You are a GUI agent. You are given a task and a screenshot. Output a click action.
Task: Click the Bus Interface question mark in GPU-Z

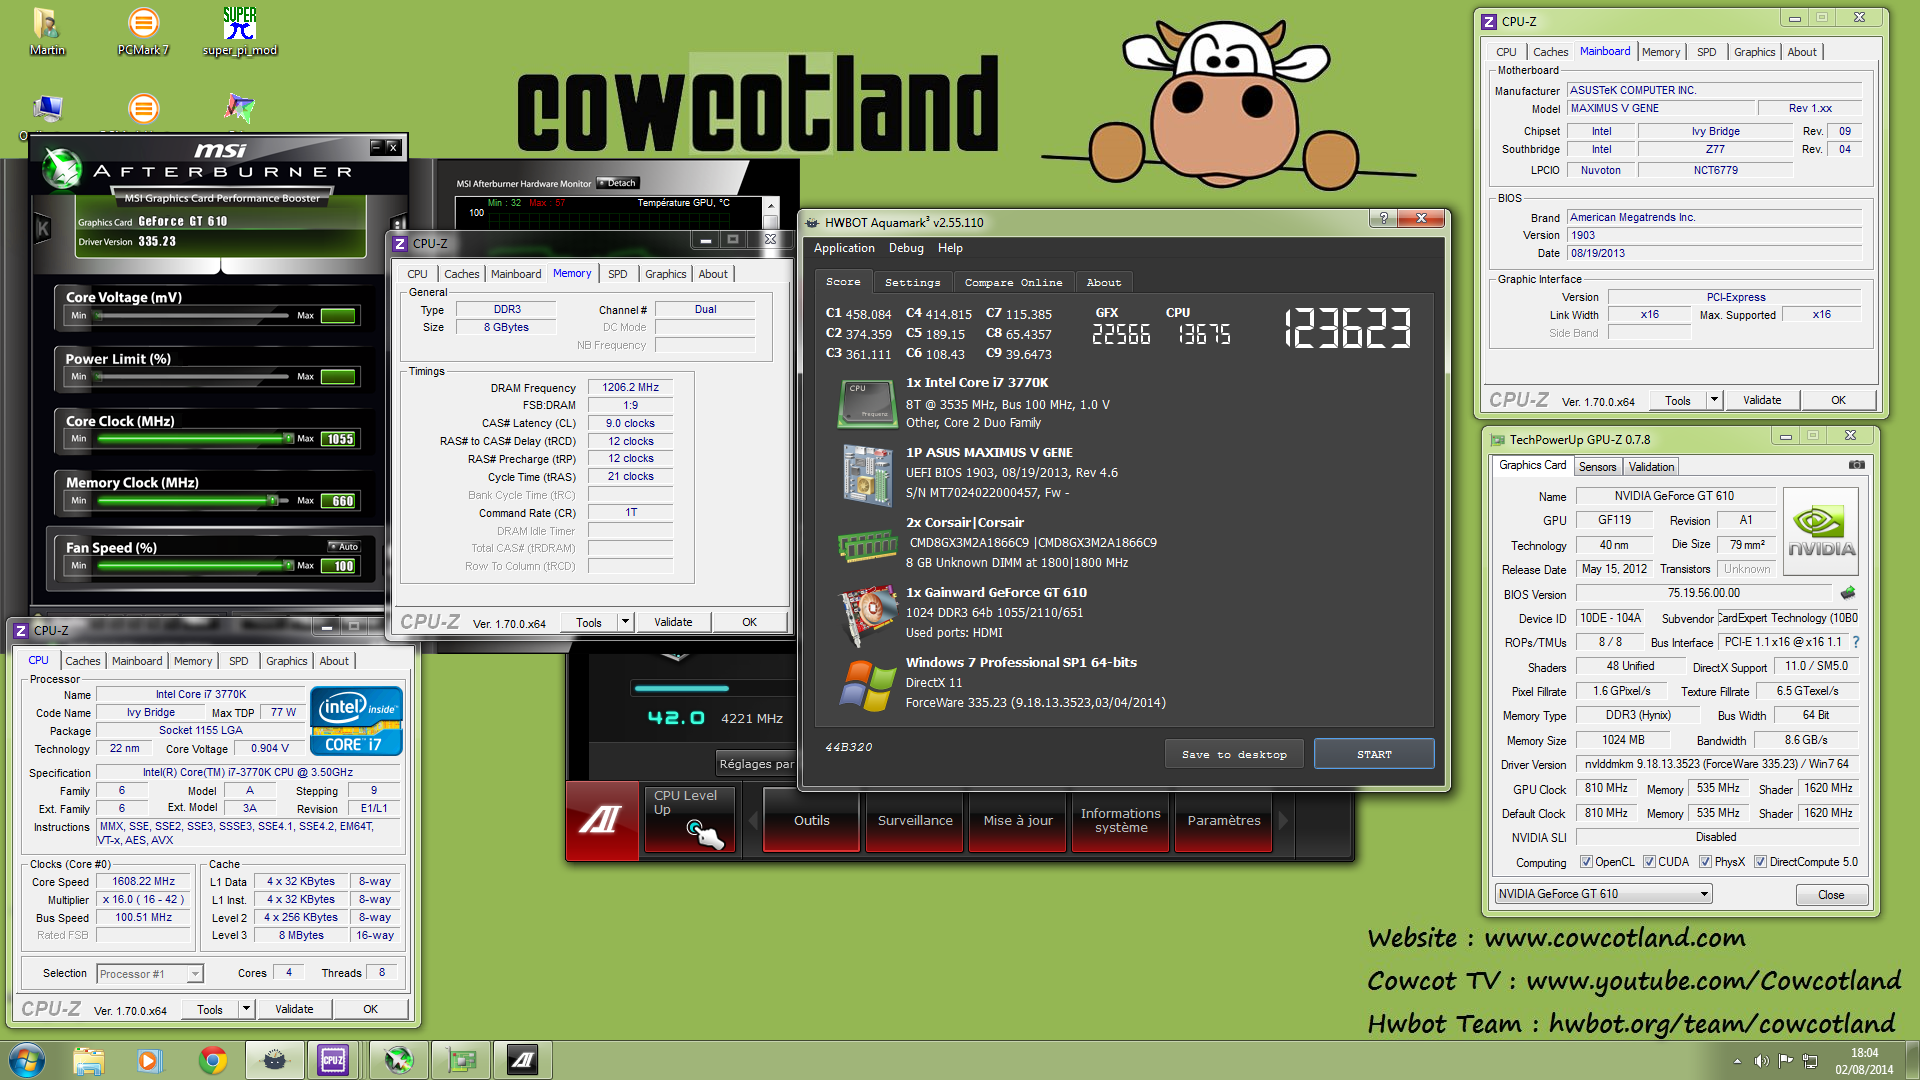coord(1856,642)
